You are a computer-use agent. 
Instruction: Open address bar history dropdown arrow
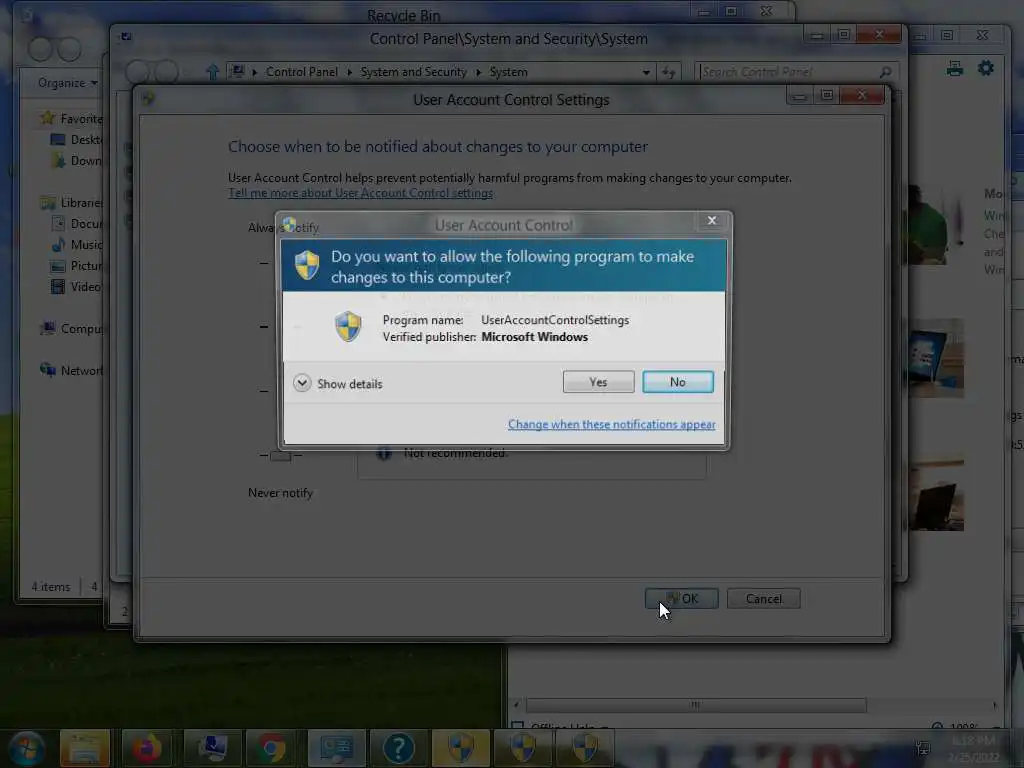[646, 72]
